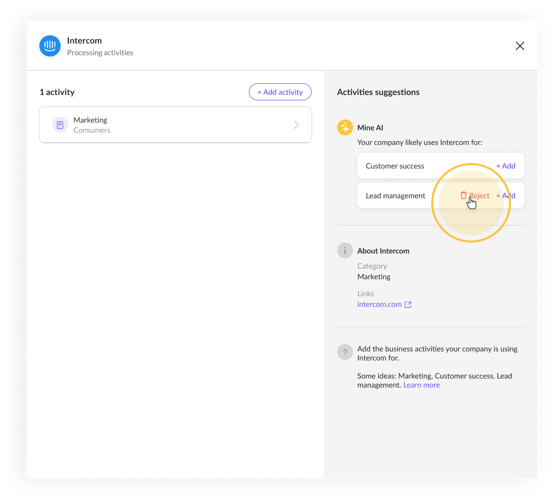Select the Customer success suggestion card
This screenshot has height=499, width=553.
point(440,166)
